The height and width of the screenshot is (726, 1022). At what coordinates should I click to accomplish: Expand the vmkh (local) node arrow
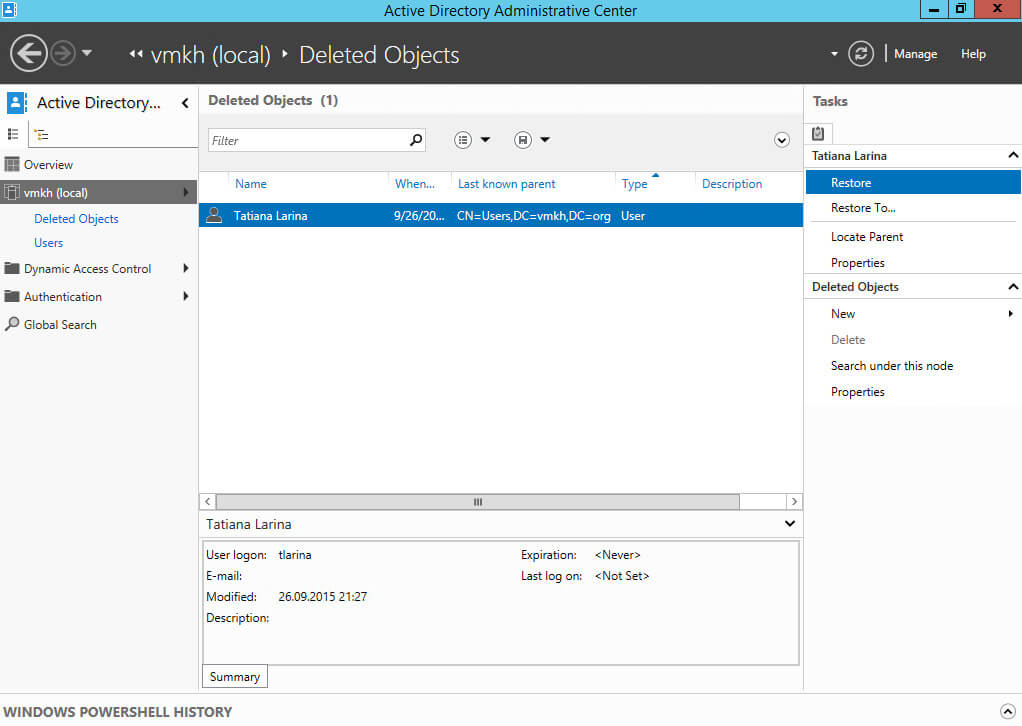pos(186,192)
